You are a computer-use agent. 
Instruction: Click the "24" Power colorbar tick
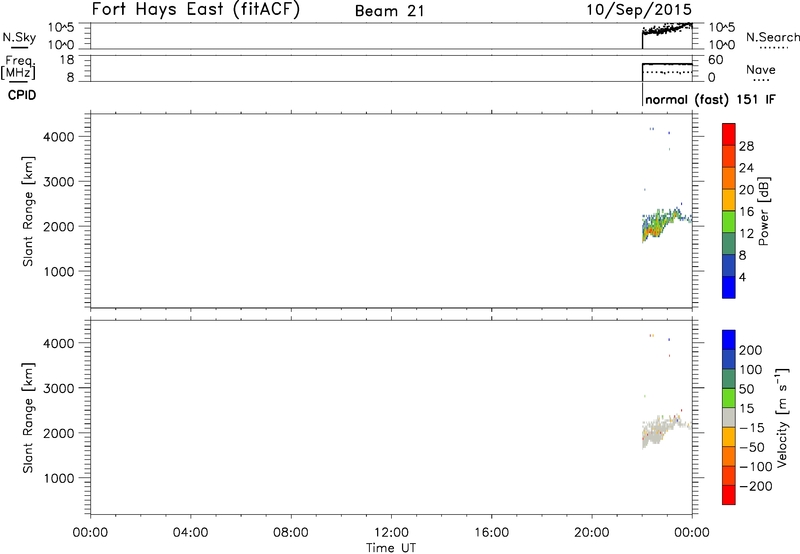[746, 168]
